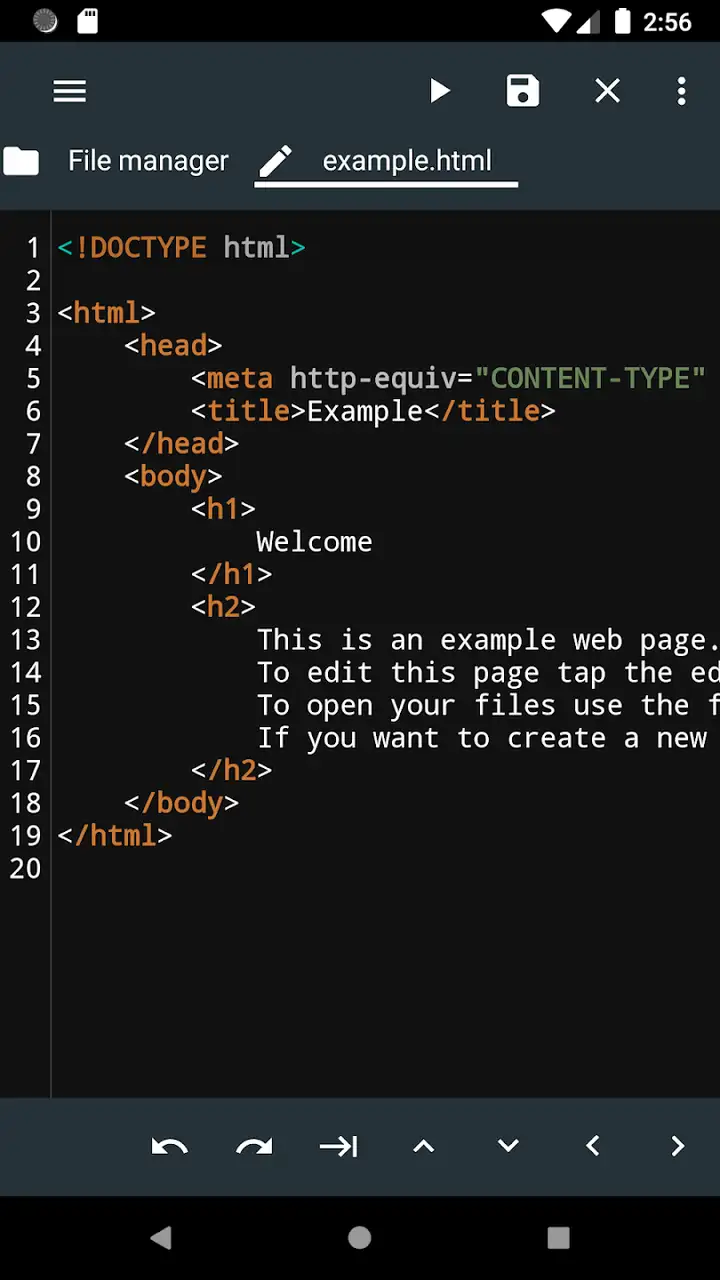Switch to the File manager tab
This screenshot has height=1280, width=720.
(x=148, y=161)
